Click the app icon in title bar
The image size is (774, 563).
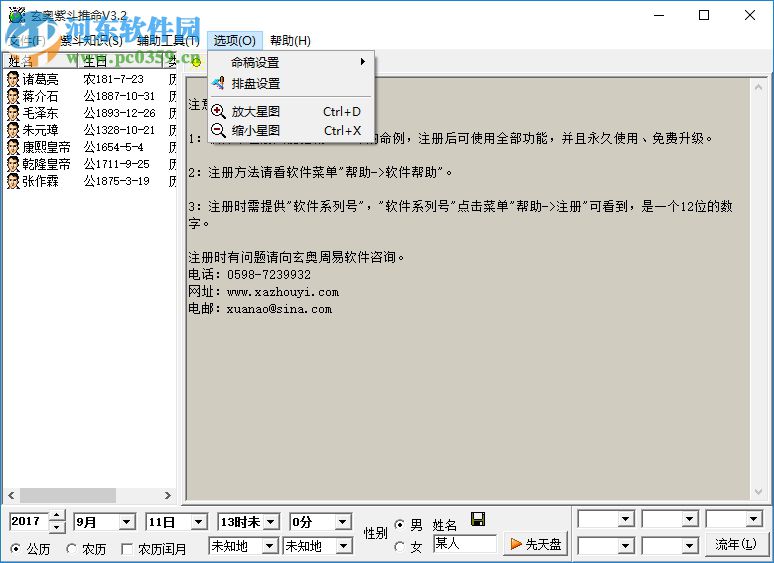16,15
